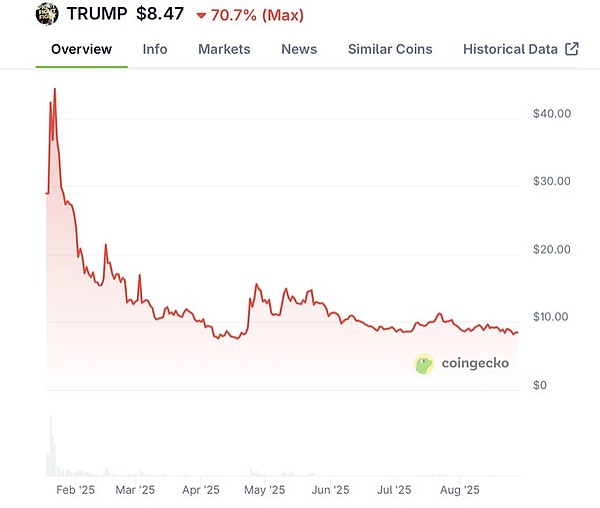Click the coingecko watermark text
Image resolution: width=600 pixels, height=508 pixels.
point(476,363)
